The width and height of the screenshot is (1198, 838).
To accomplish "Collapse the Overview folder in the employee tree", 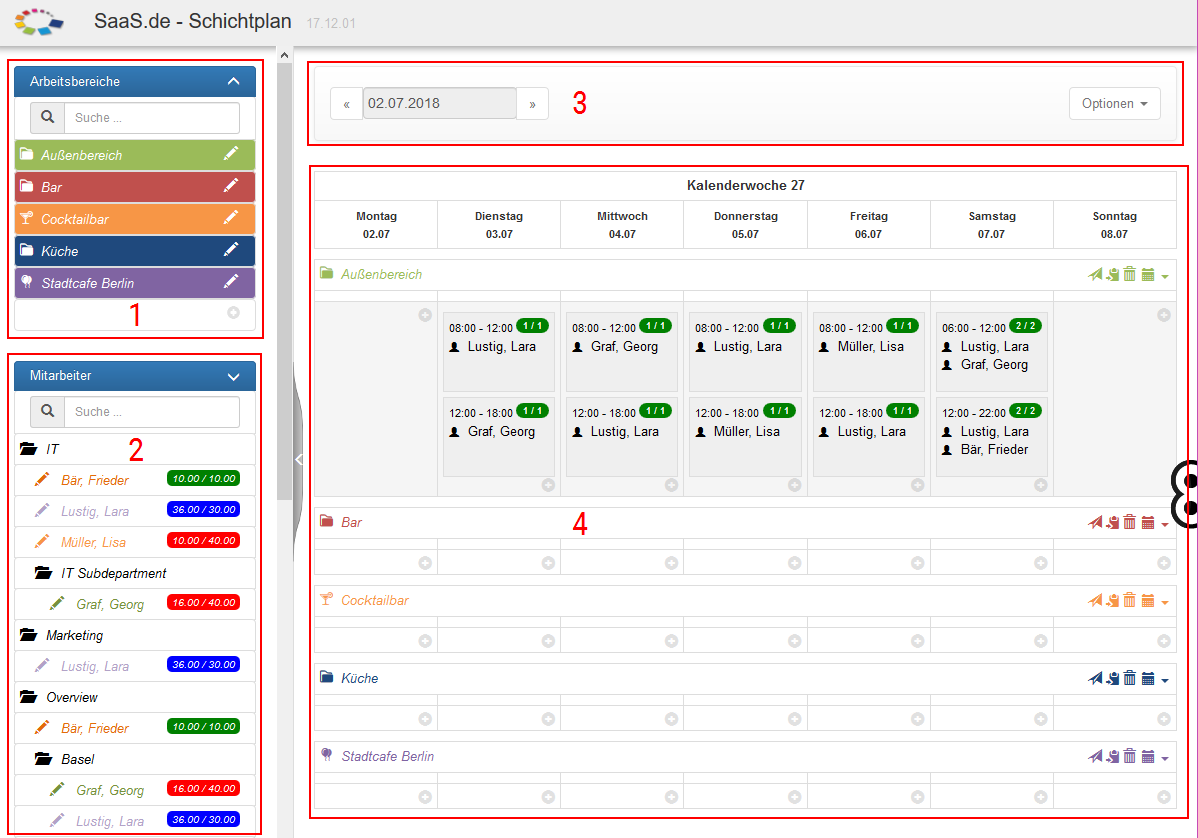I will pos(28,697).
